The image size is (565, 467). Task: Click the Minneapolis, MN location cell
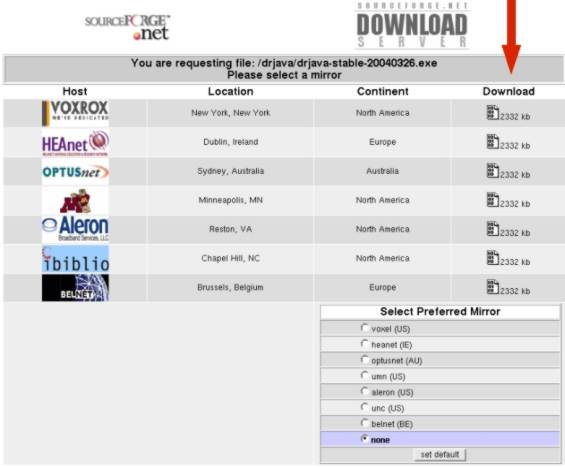coord(231,200)
